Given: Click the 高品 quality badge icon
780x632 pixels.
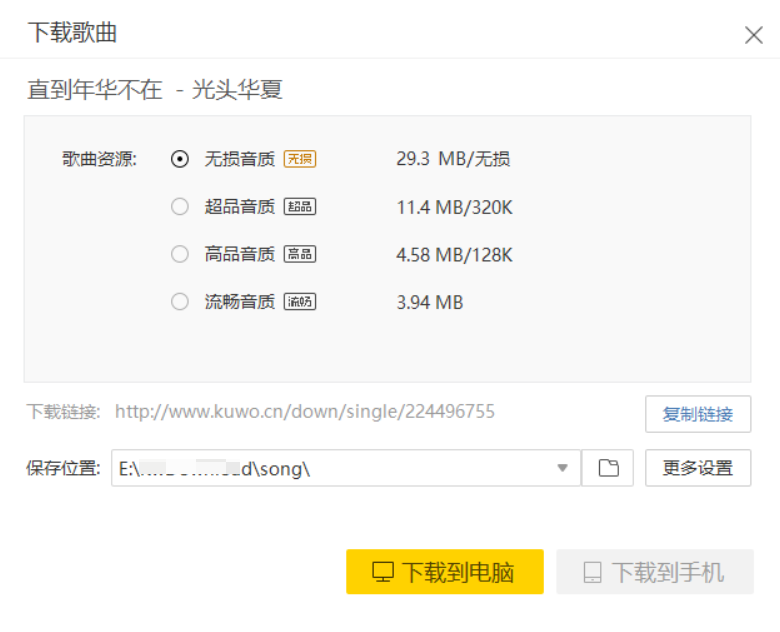Looking at the screenshot, I should click(300, 254).
